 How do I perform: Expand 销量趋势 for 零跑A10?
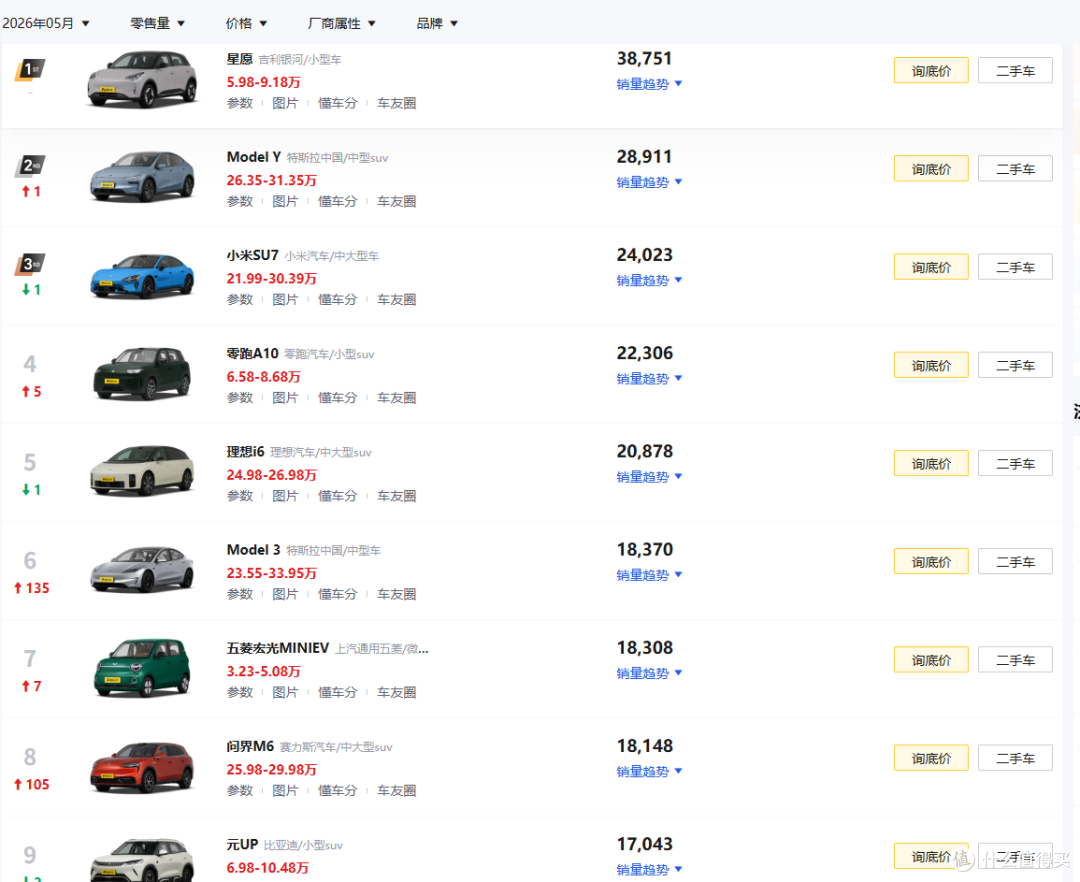coord(649,379)
